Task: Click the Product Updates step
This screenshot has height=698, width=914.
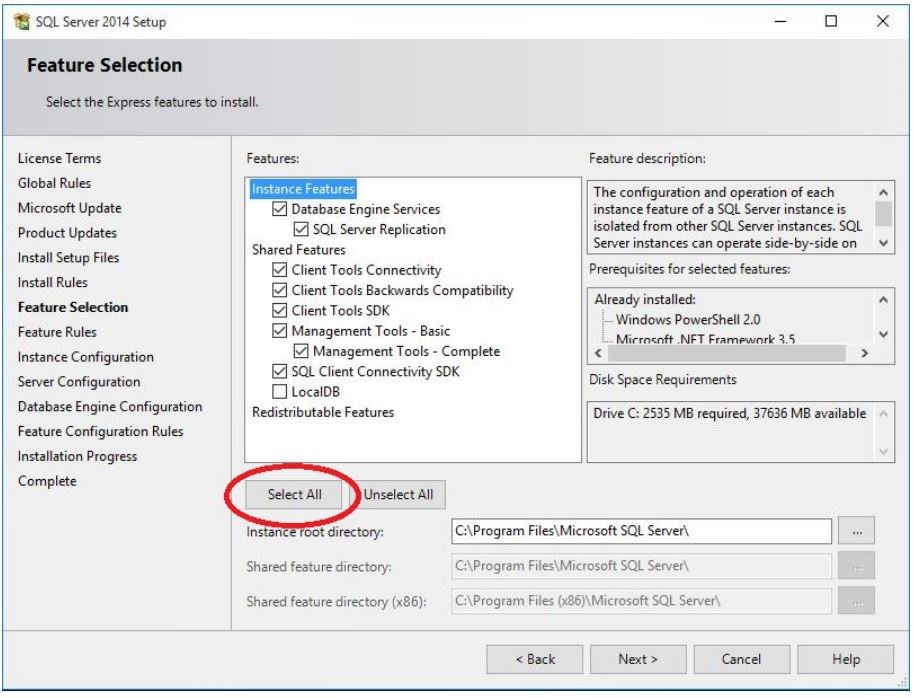Action: tap(67, 233)
